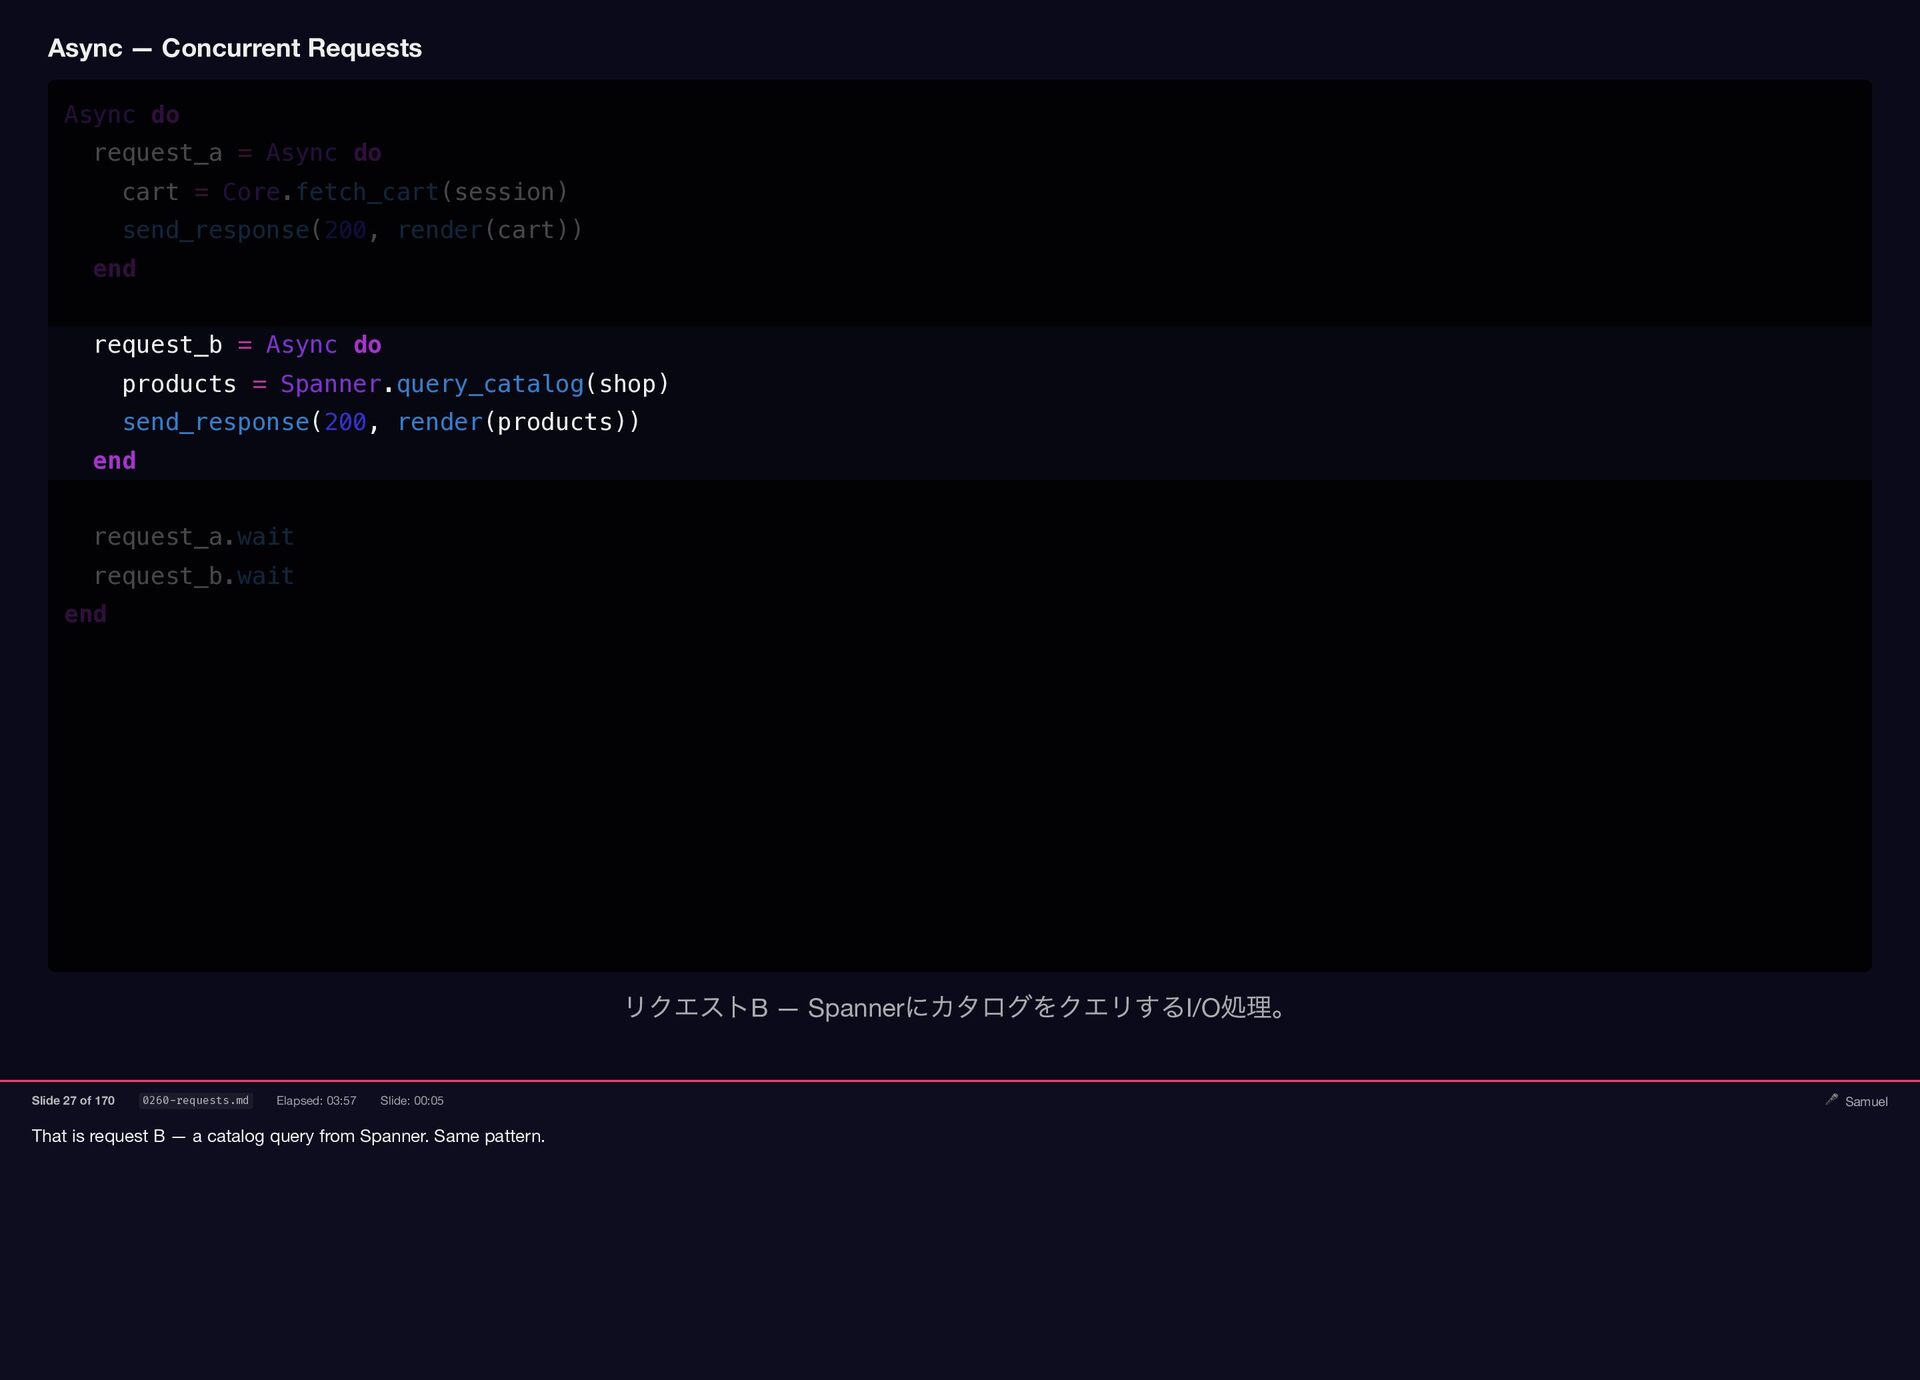Click the red progress line above the notes
1920x1380 pixels.
(960, 1080)
